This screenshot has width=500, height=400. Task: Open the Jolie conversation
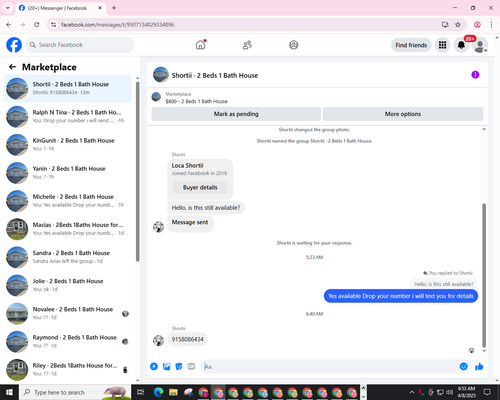pyautogui.click(x=67, y=285)
